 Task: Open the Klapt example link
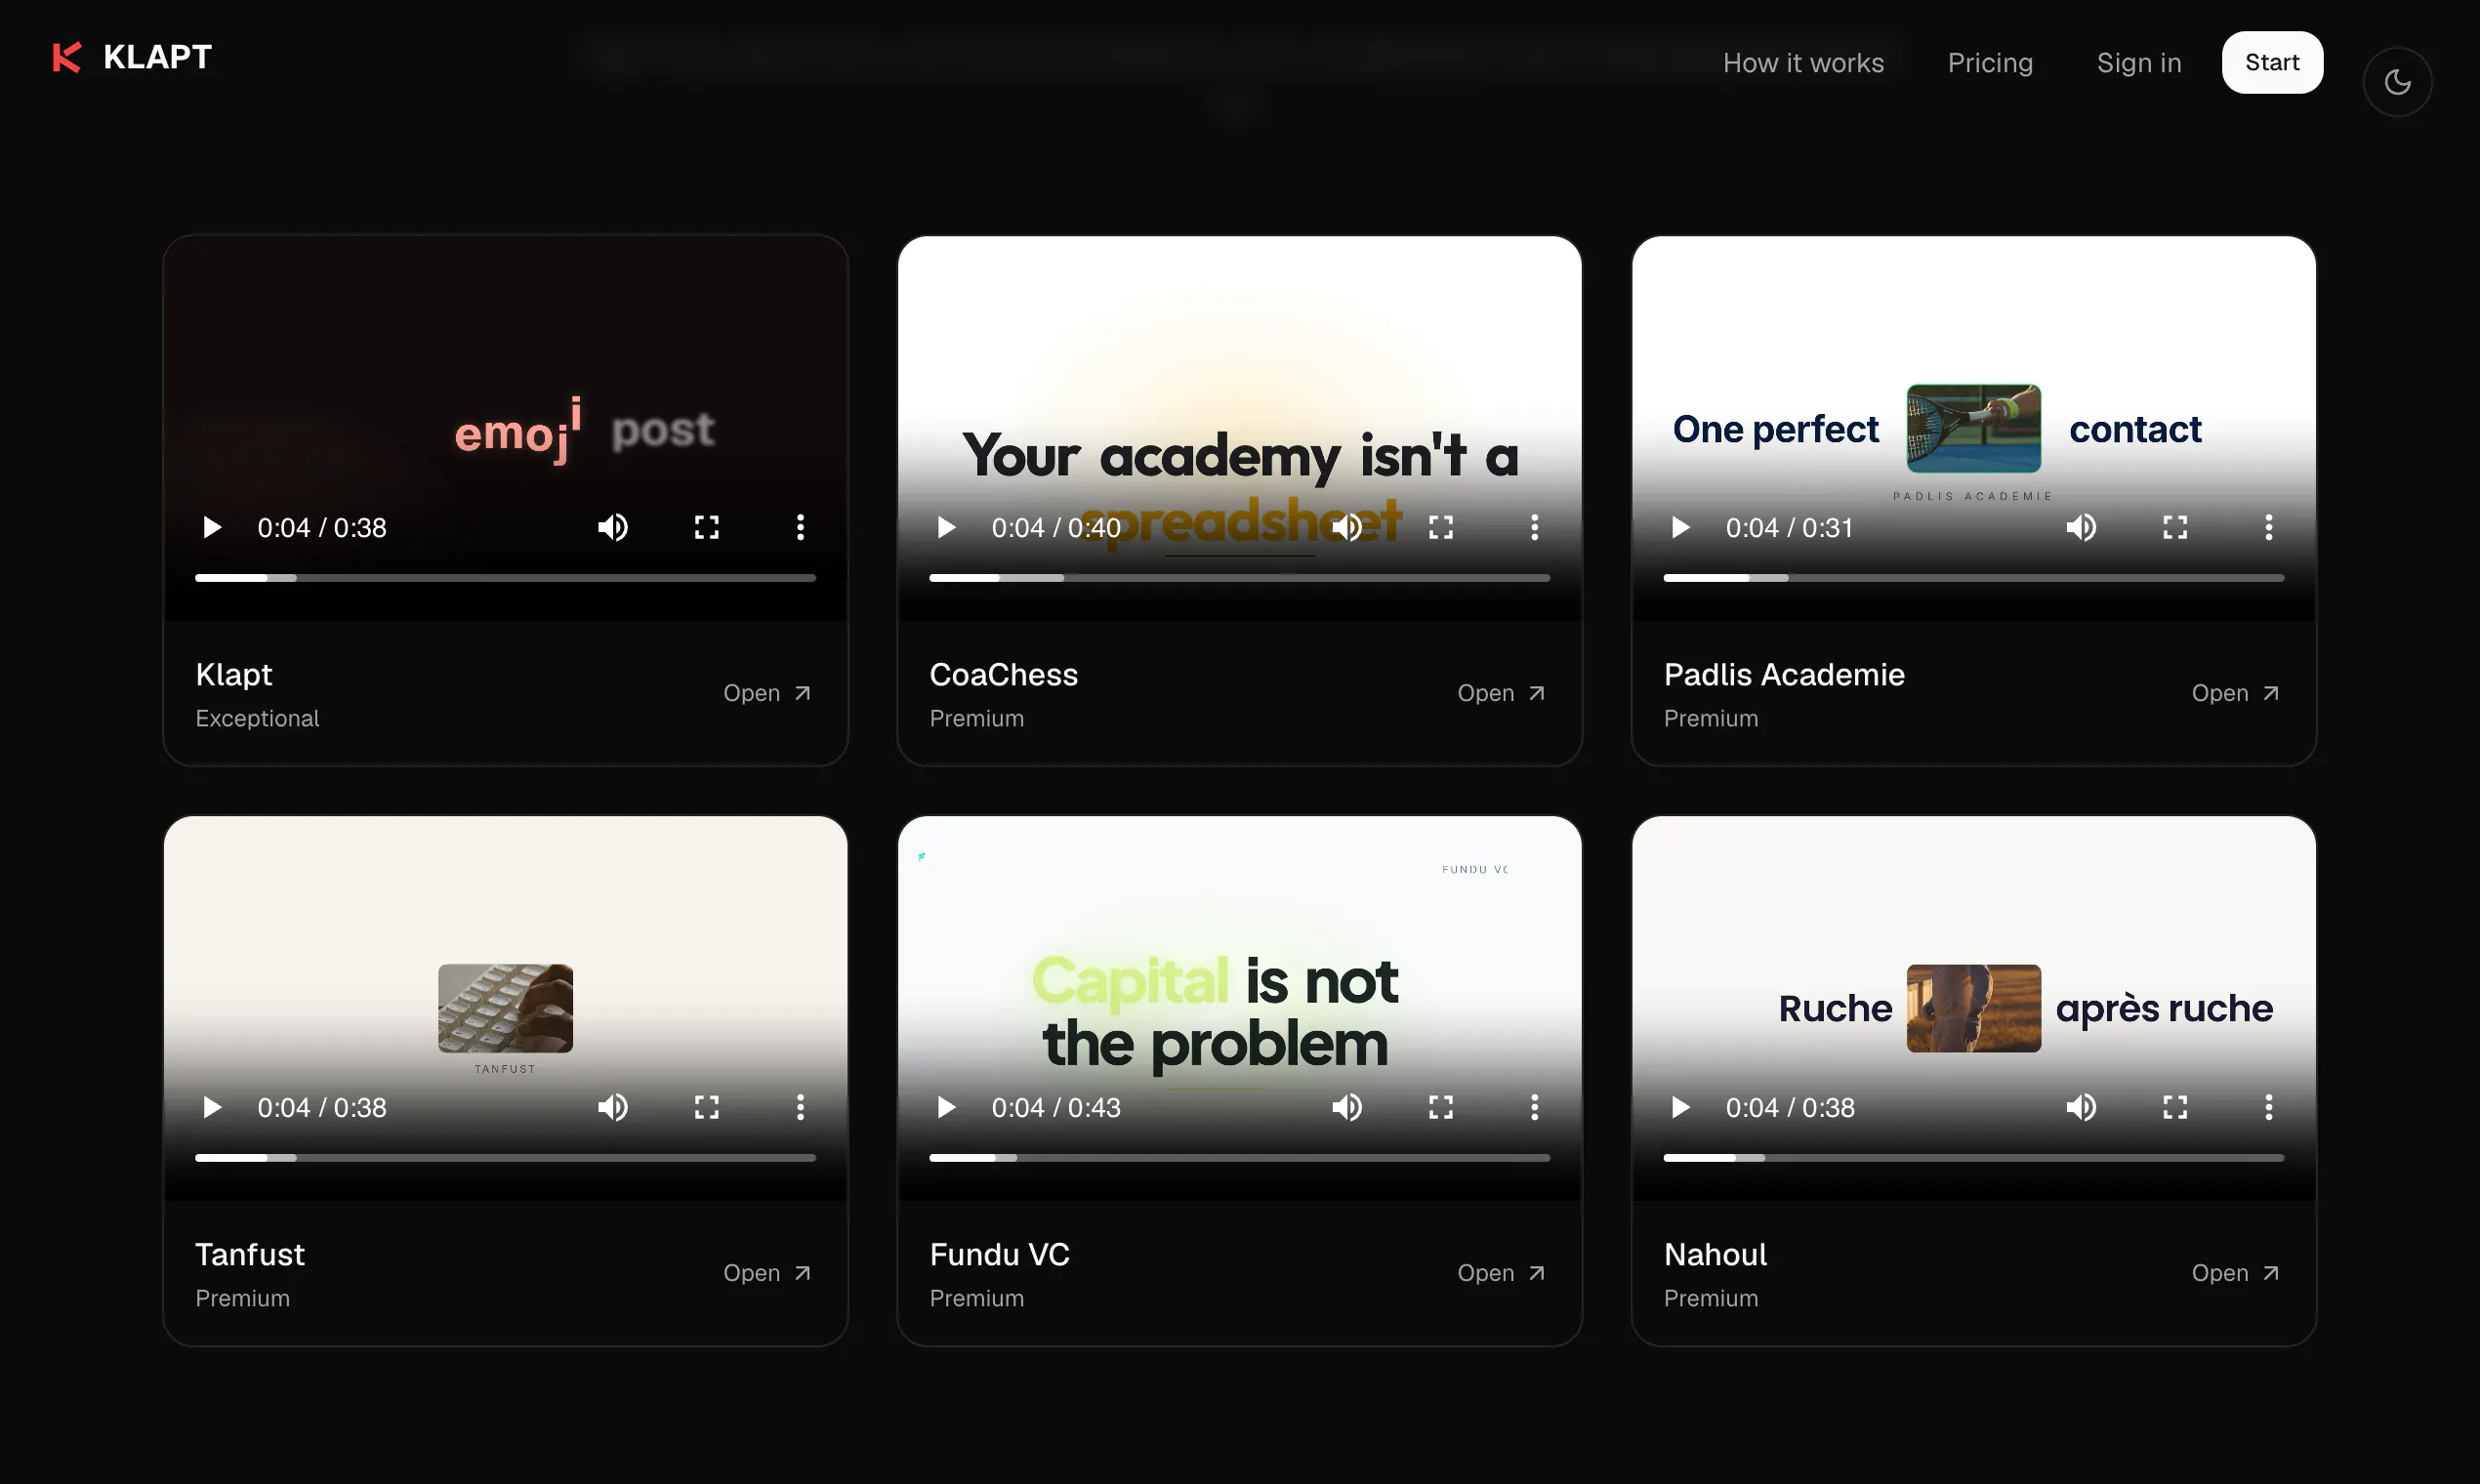click(x=767, y=693)
